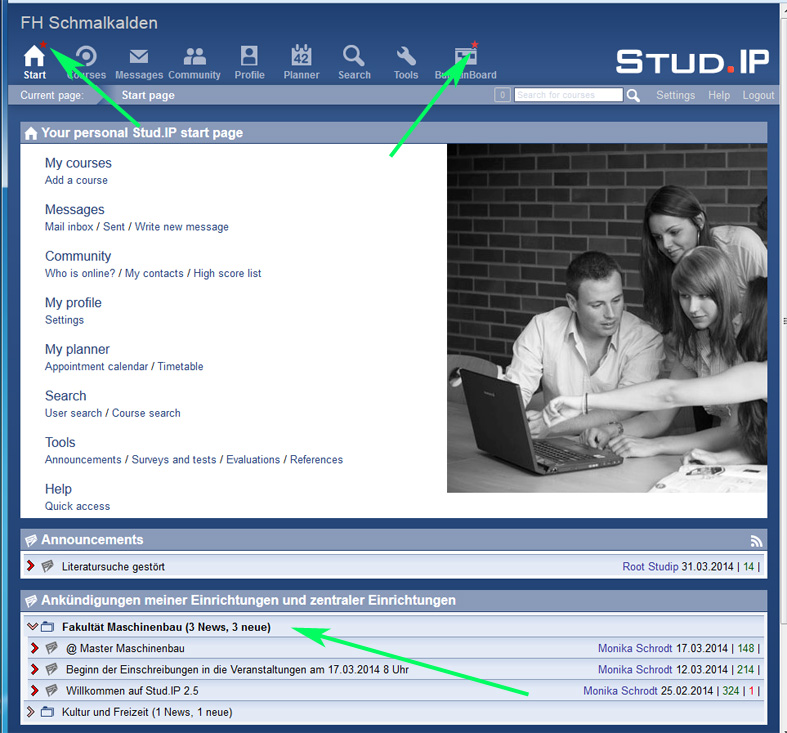Open the Community people icon
The image size is (787, 733).
(x=194, y=57)
